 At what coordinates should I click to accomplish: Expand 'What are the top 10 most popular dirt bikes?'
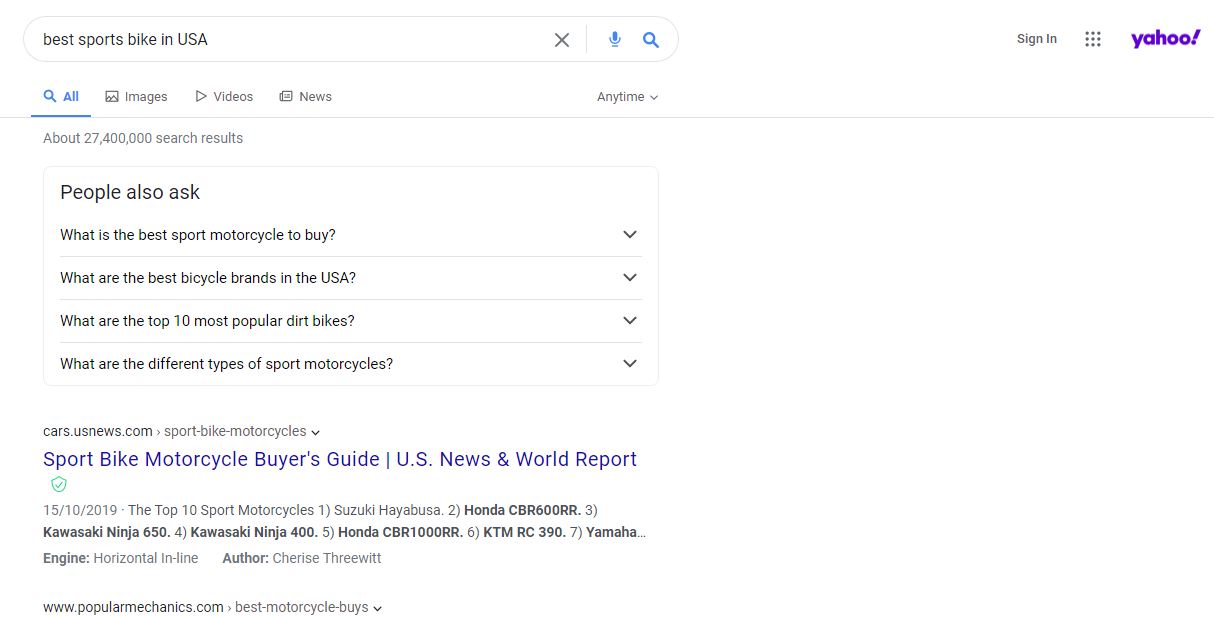tap(351, 321)
